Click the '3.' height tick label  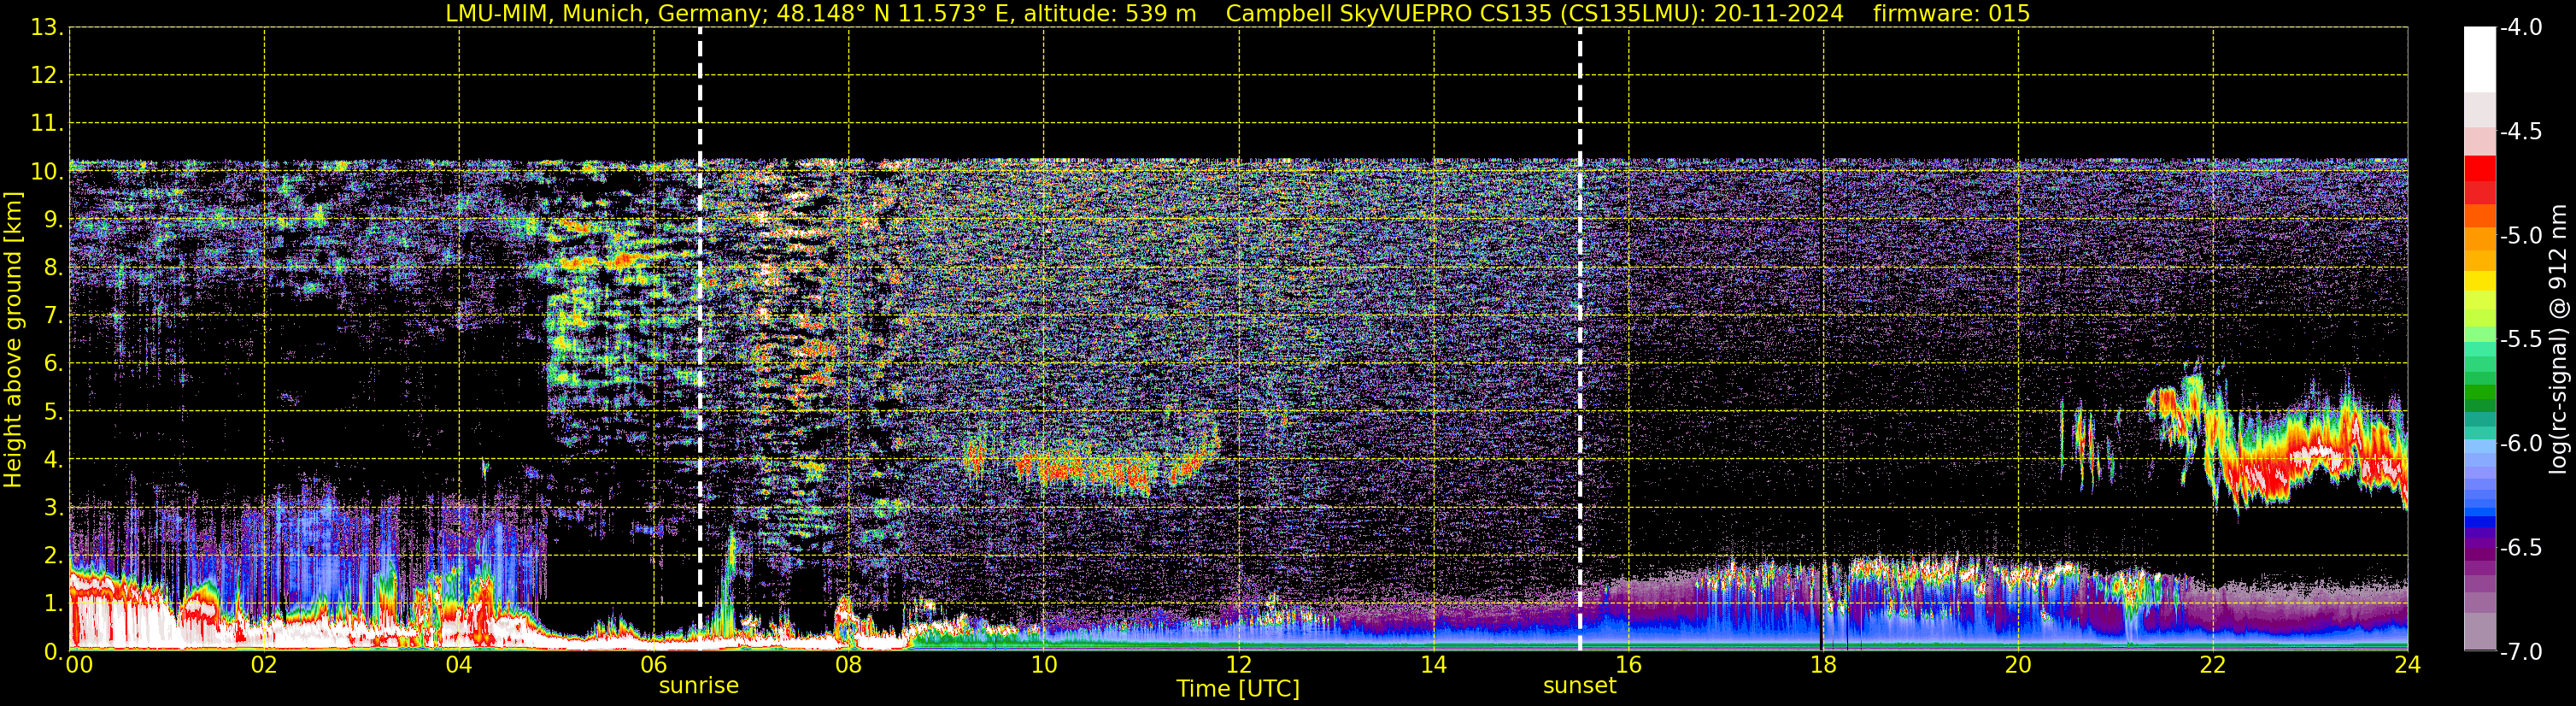coord(52,507)
